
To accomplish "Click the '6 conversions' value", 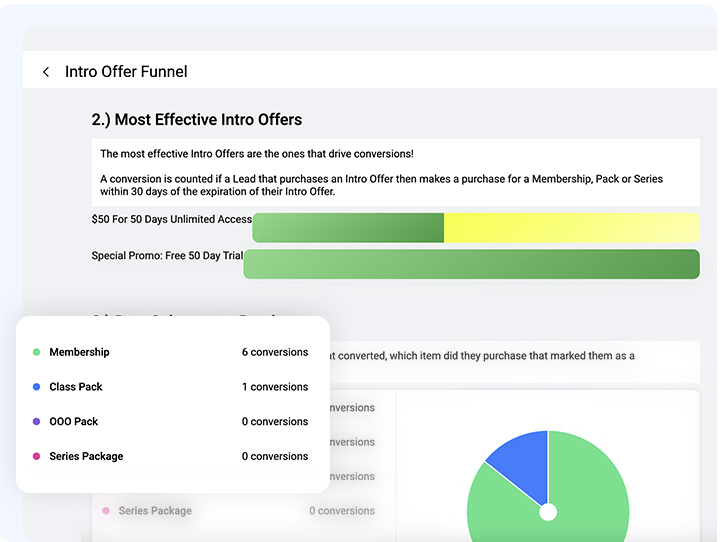I will pyautogui.click(x=275, y=352).
